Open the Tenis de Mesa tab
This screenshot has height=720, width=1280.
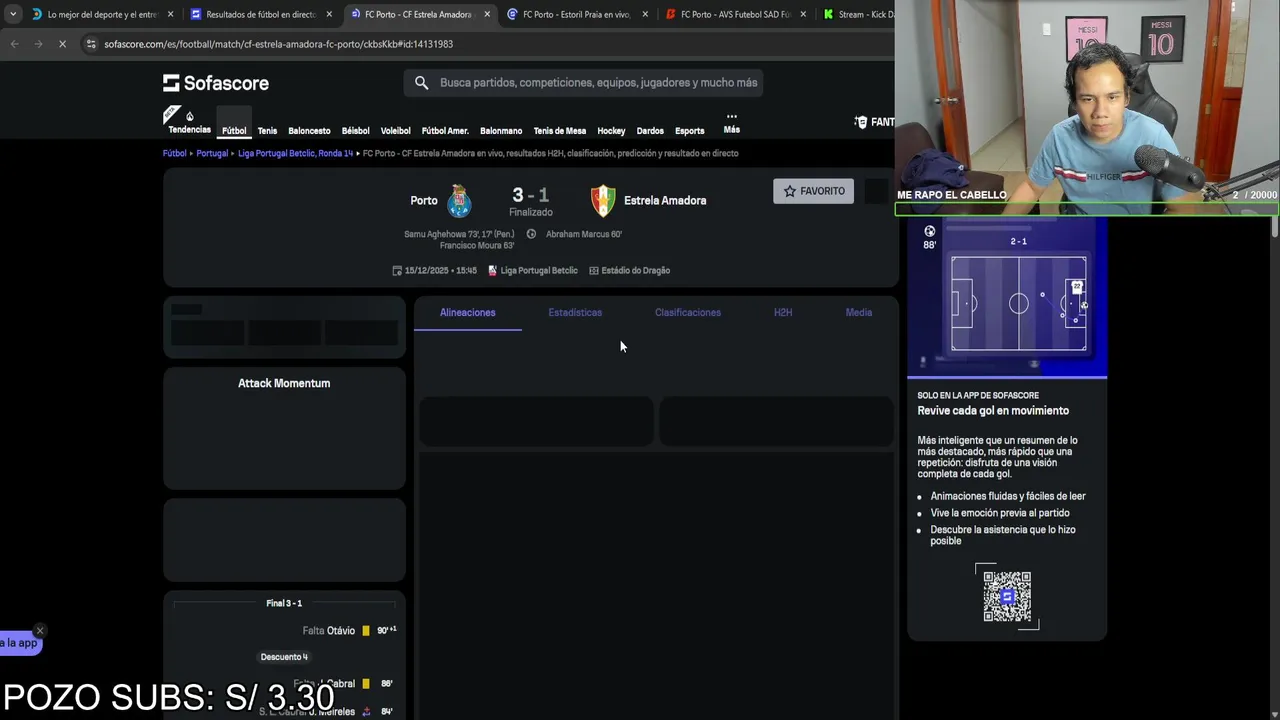pos(560,131)
